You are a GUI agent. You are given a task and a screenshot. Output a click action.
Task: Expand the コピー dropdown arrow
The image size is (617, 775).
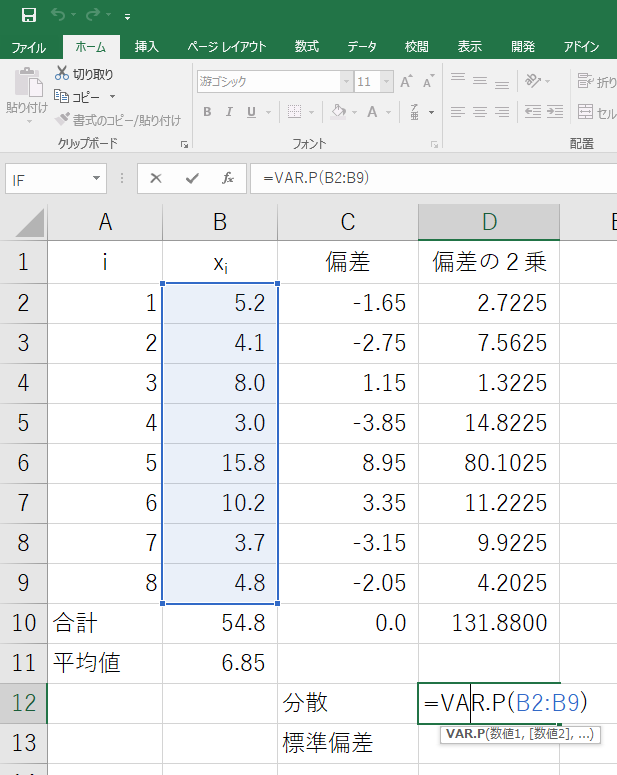coord(112,96)
